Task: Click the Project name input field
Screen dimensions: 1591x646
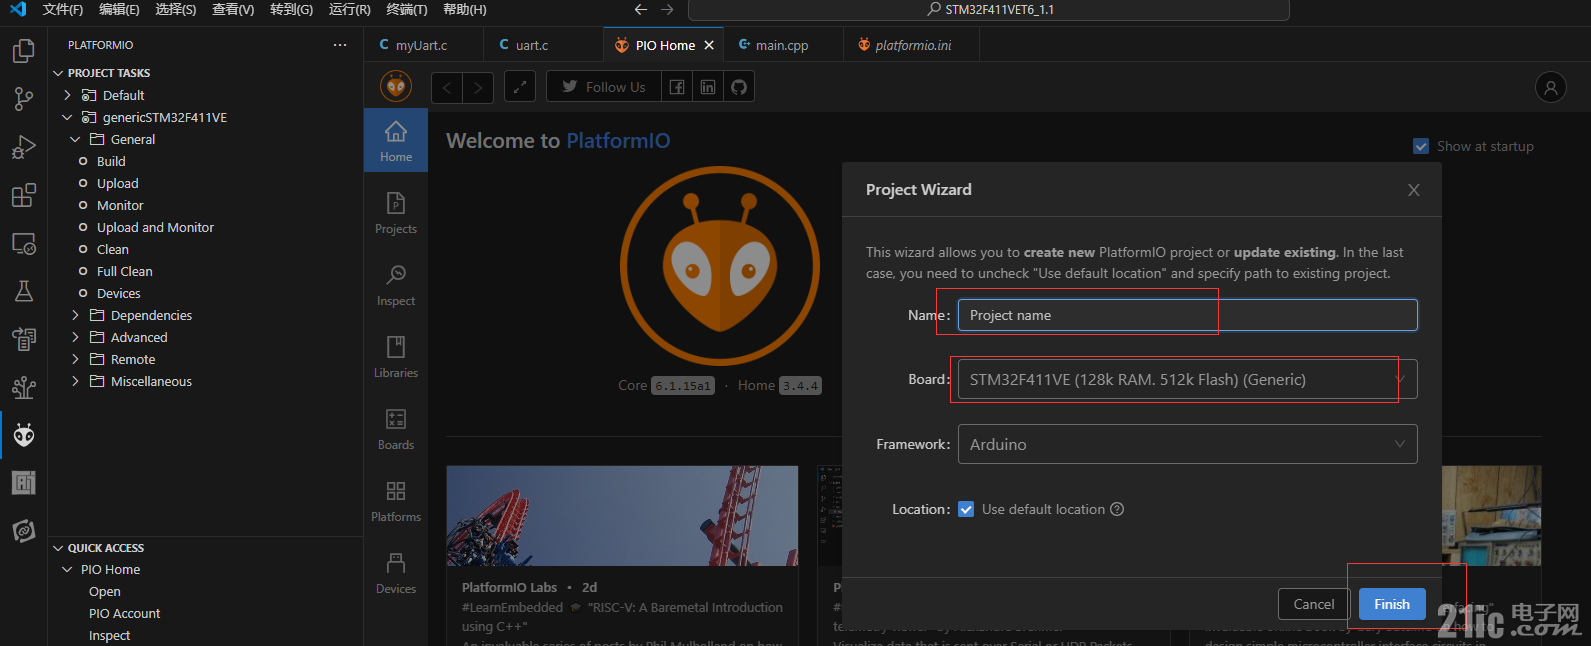Action: [x=1187, y=315]
